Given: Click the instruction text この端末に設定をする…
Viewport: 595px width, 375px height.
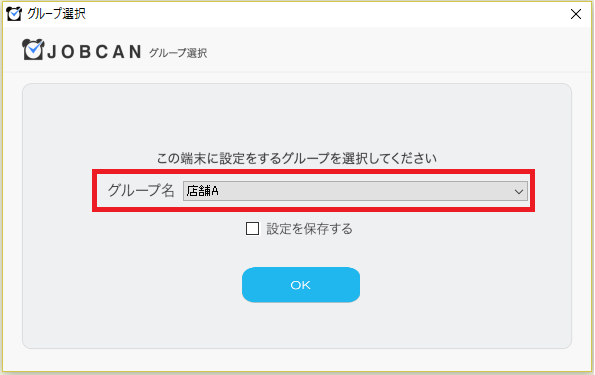Looking at the screenshot, I should 297,158.
